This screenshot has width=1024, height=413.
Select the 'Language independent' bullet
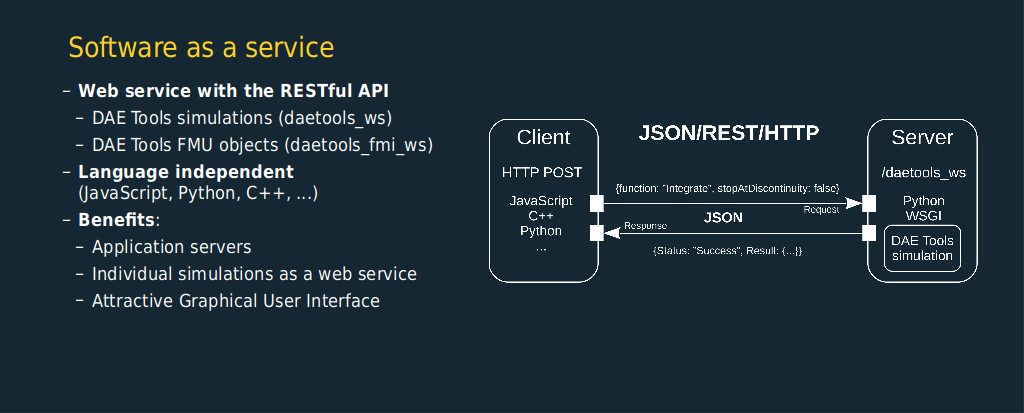(185, 172)
